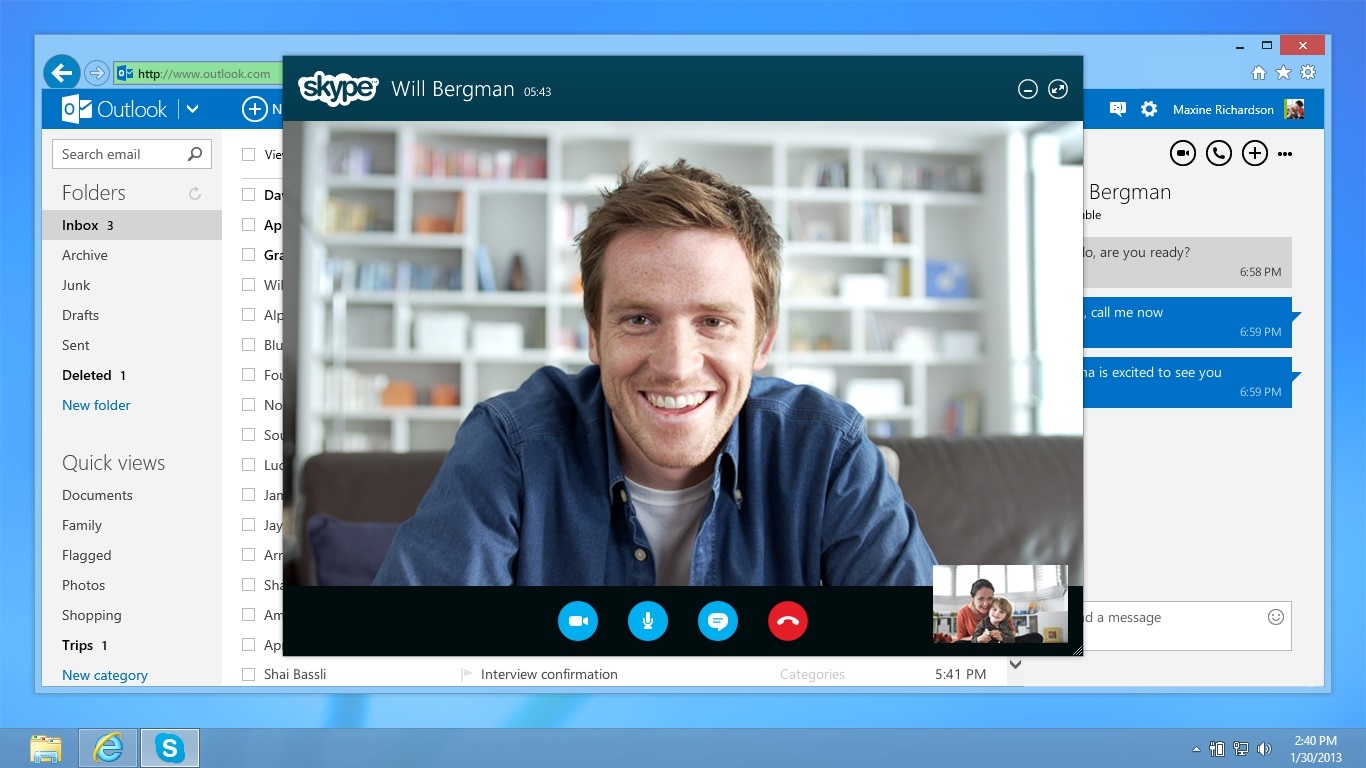Refresh the Folders list
Viewport: 1366px width, 768px height.
click(195, 193)
